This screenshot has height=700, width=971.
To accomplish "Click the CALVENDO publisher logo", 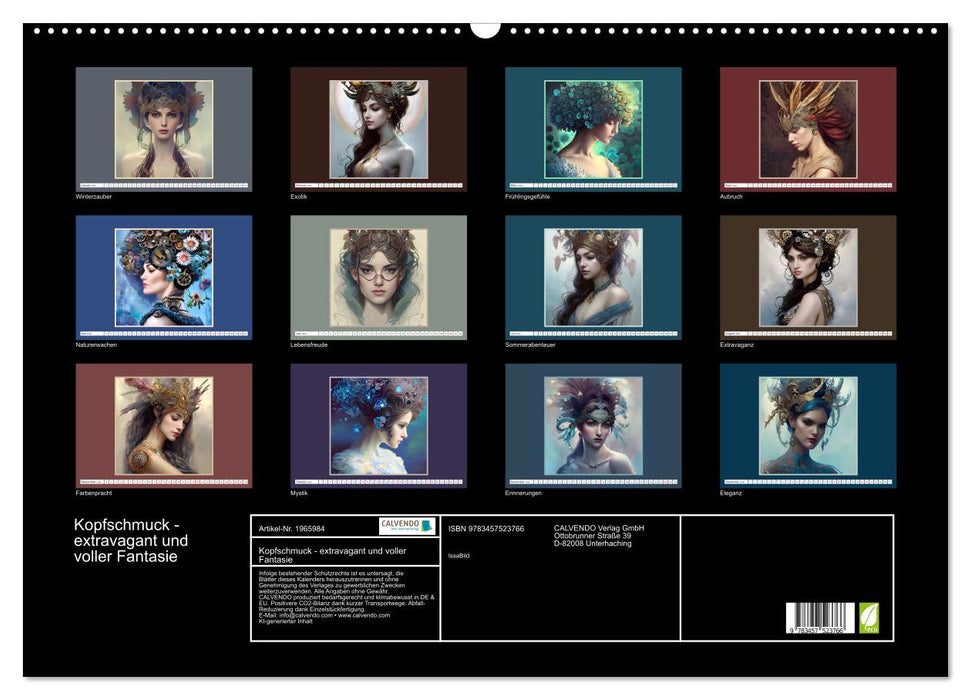I will (x=403, y=526).
